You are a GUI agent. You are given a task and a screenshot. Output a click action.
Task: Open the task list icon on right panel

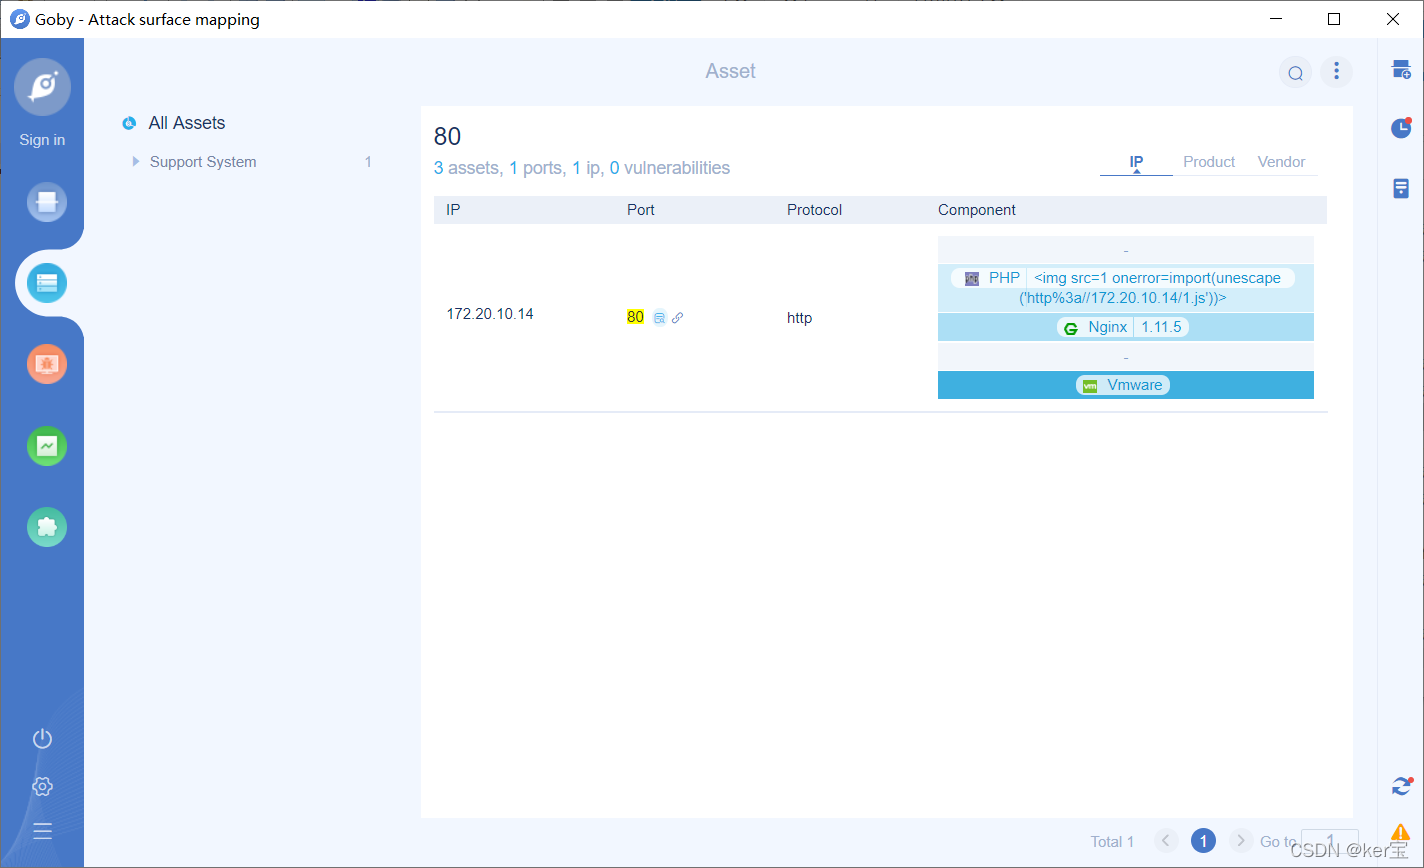coord(1401,188)
